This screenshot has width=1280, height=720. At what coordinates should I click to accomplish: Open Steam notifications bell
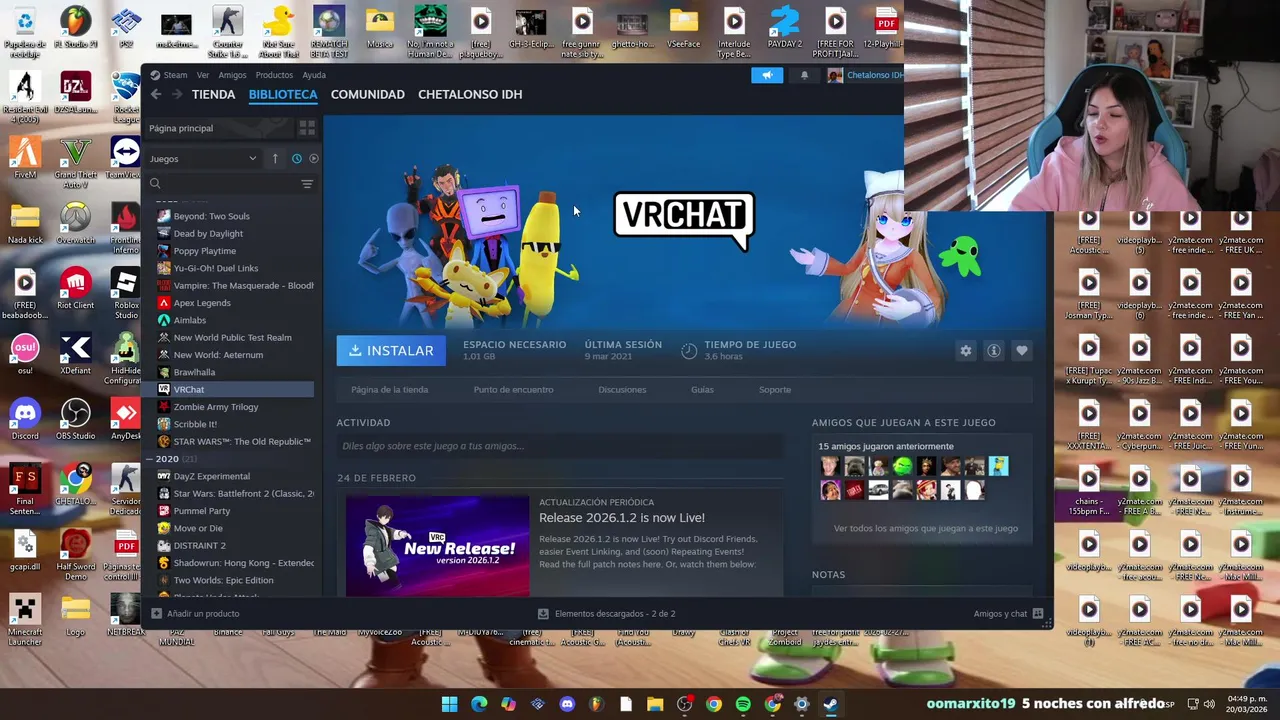point(804,75)
